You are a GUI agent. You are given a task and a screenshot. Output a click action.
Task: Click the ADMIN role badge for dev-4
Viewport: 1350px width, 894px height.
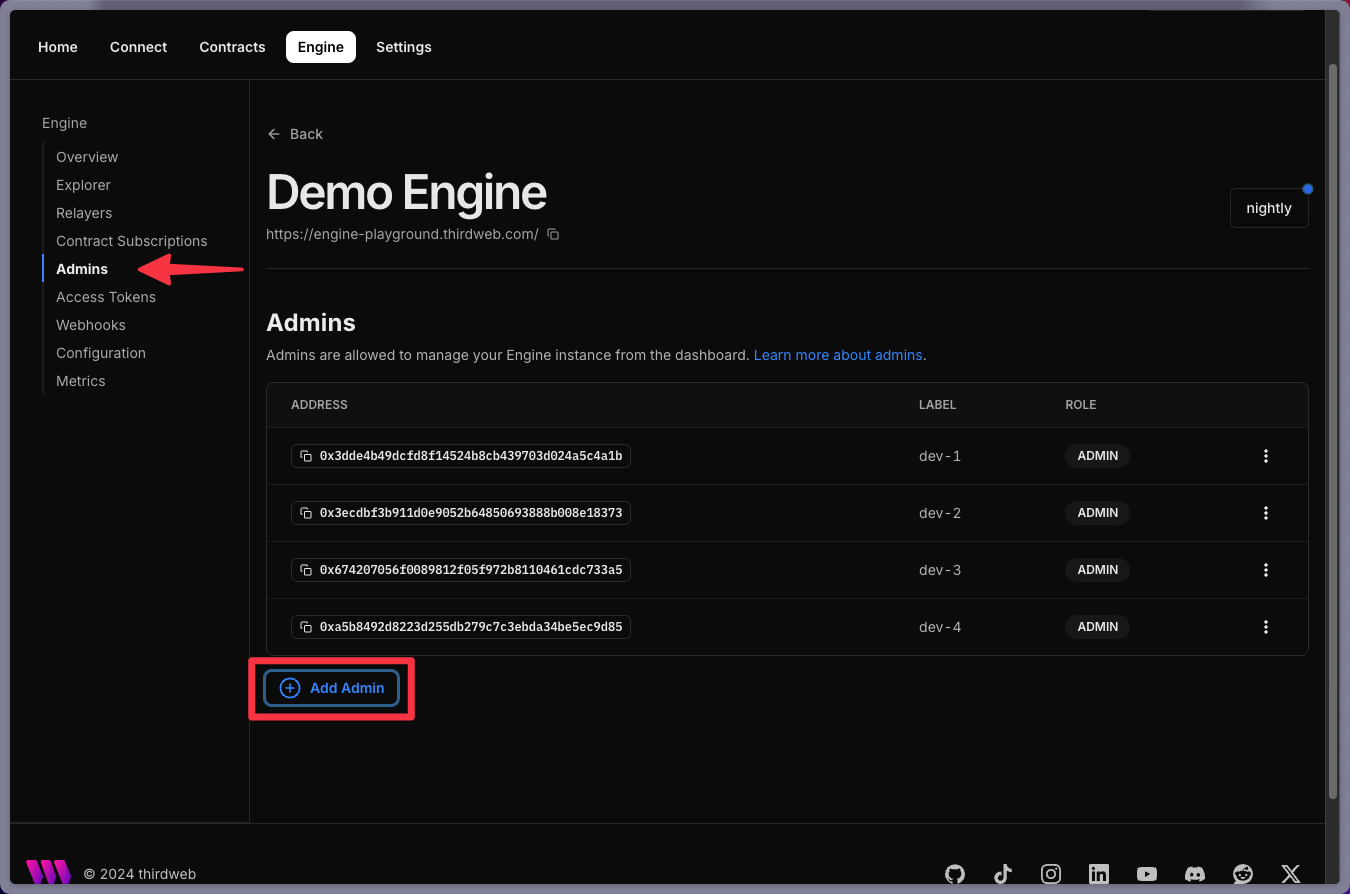(1098, 627)
